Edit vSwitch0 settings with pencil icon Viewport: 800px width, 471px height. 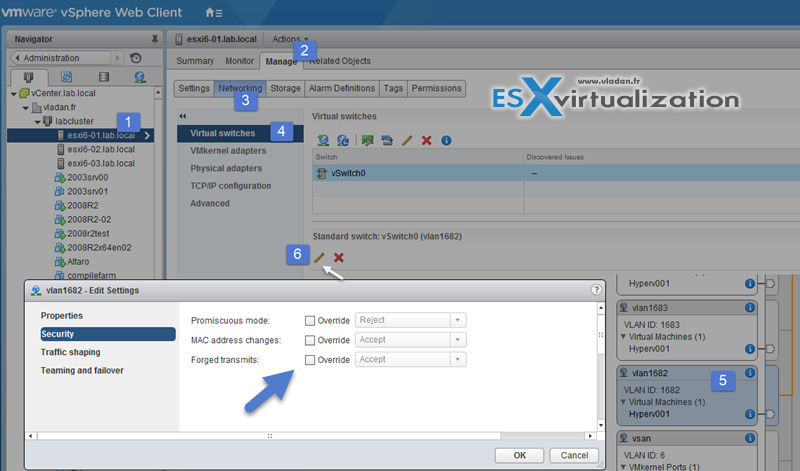[x=407, y=140]
